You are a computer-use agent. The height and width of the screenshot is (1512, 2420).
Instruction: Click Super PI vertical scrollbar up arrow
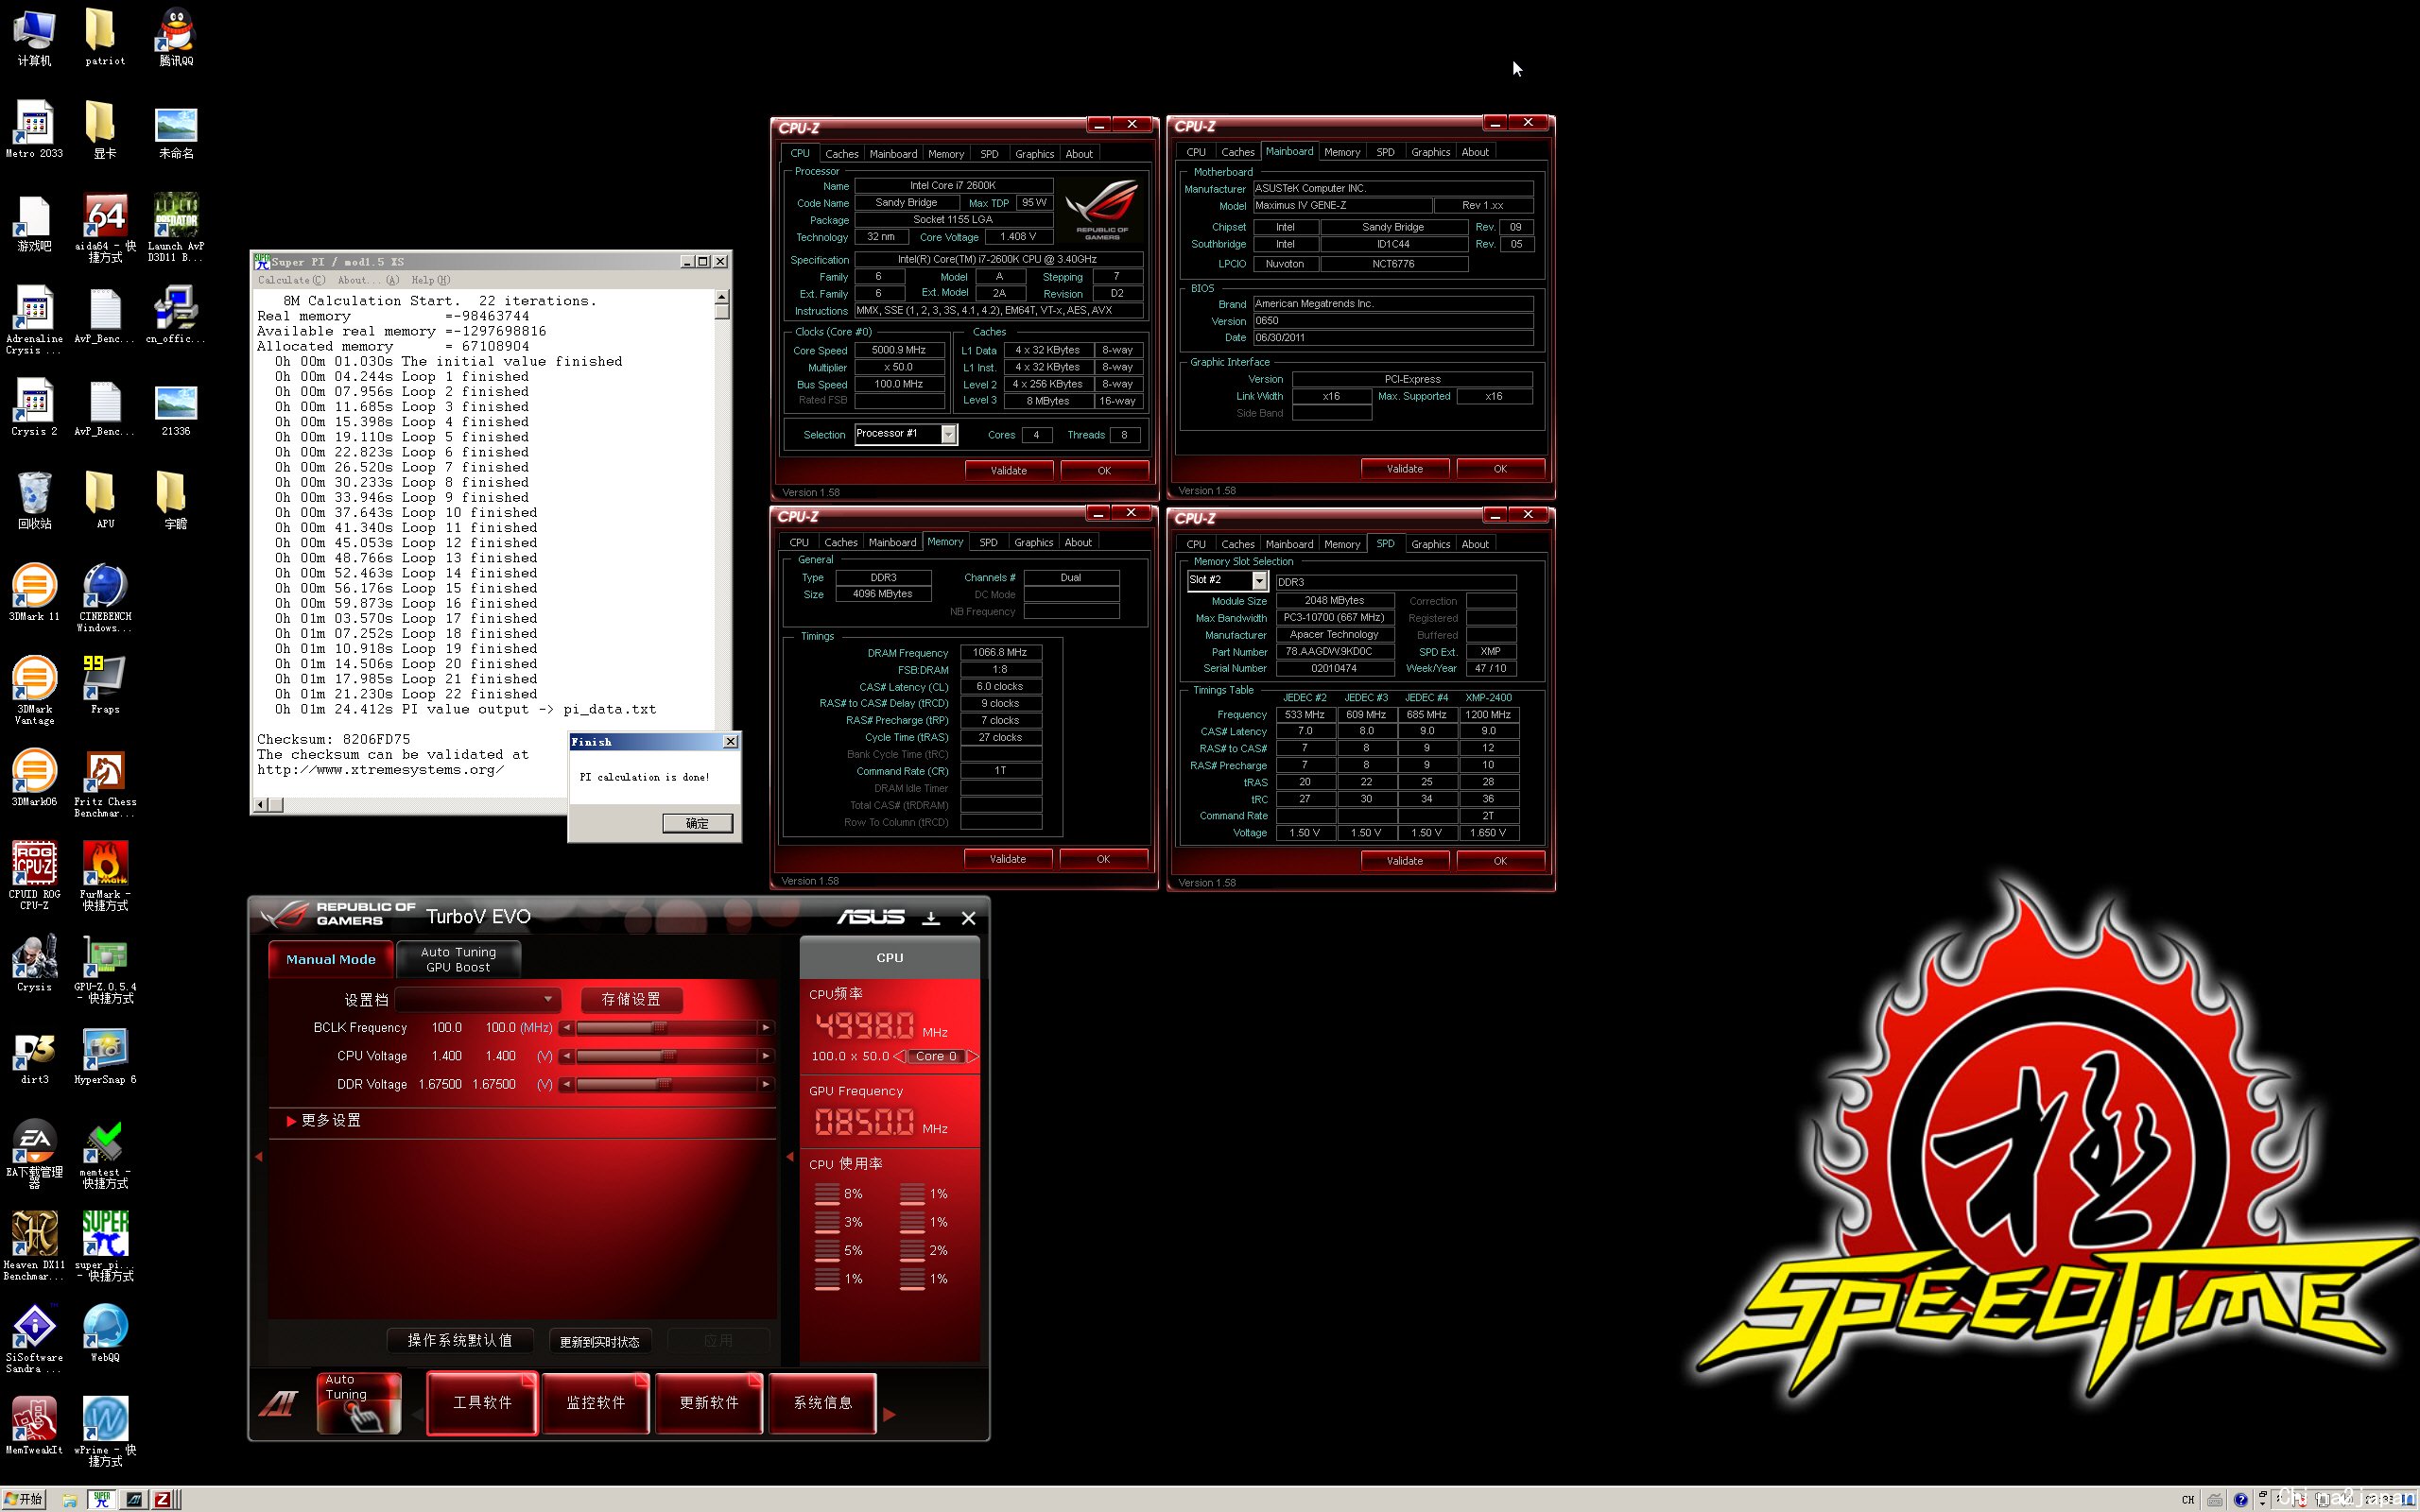pyautogui.click(x=722, y=298)
